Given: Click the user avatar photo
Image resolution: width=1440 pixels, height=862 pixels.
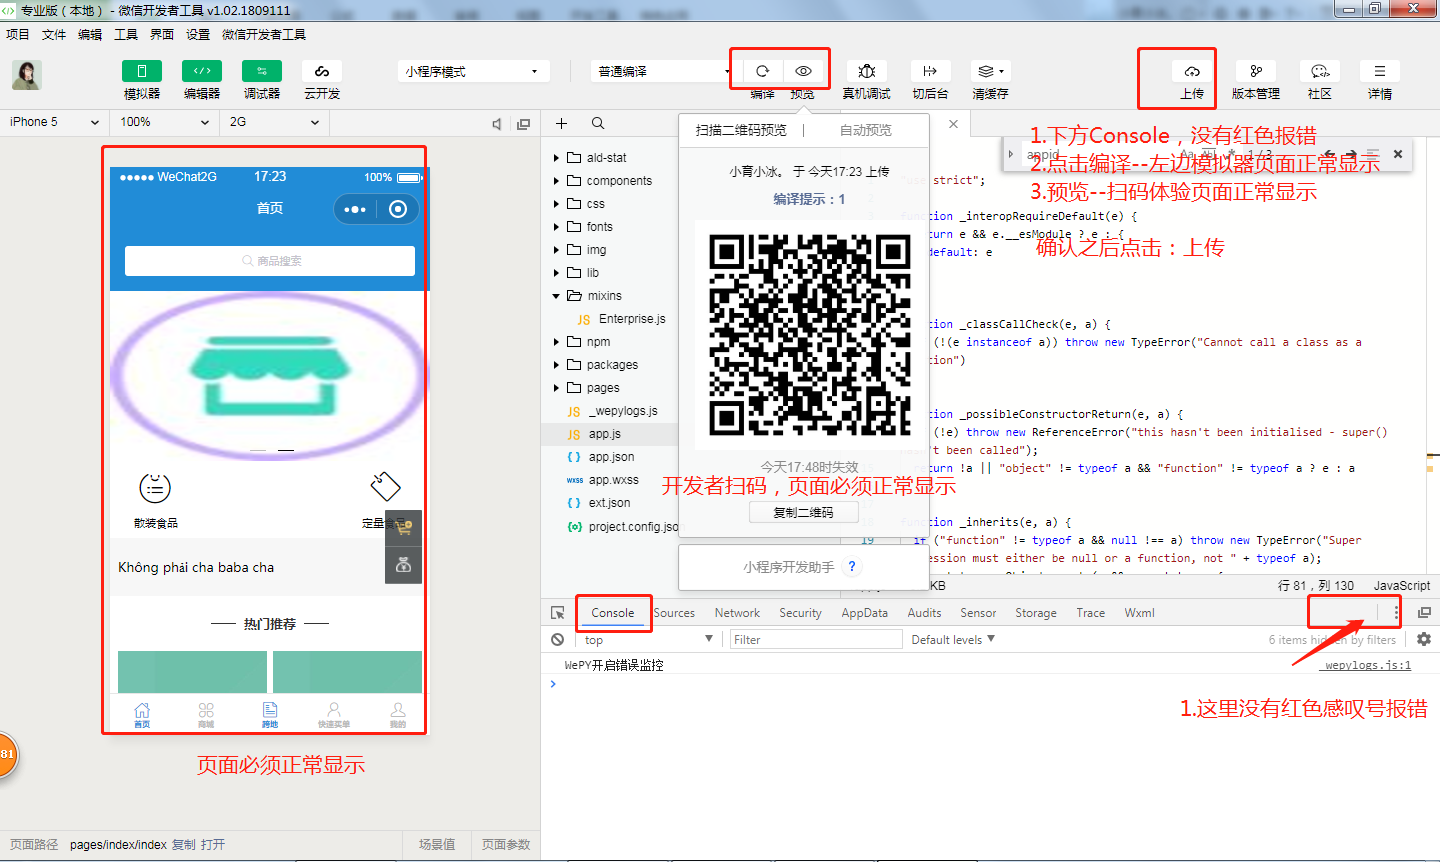Looking at the screenshot, I should click(x=27, y=75).
